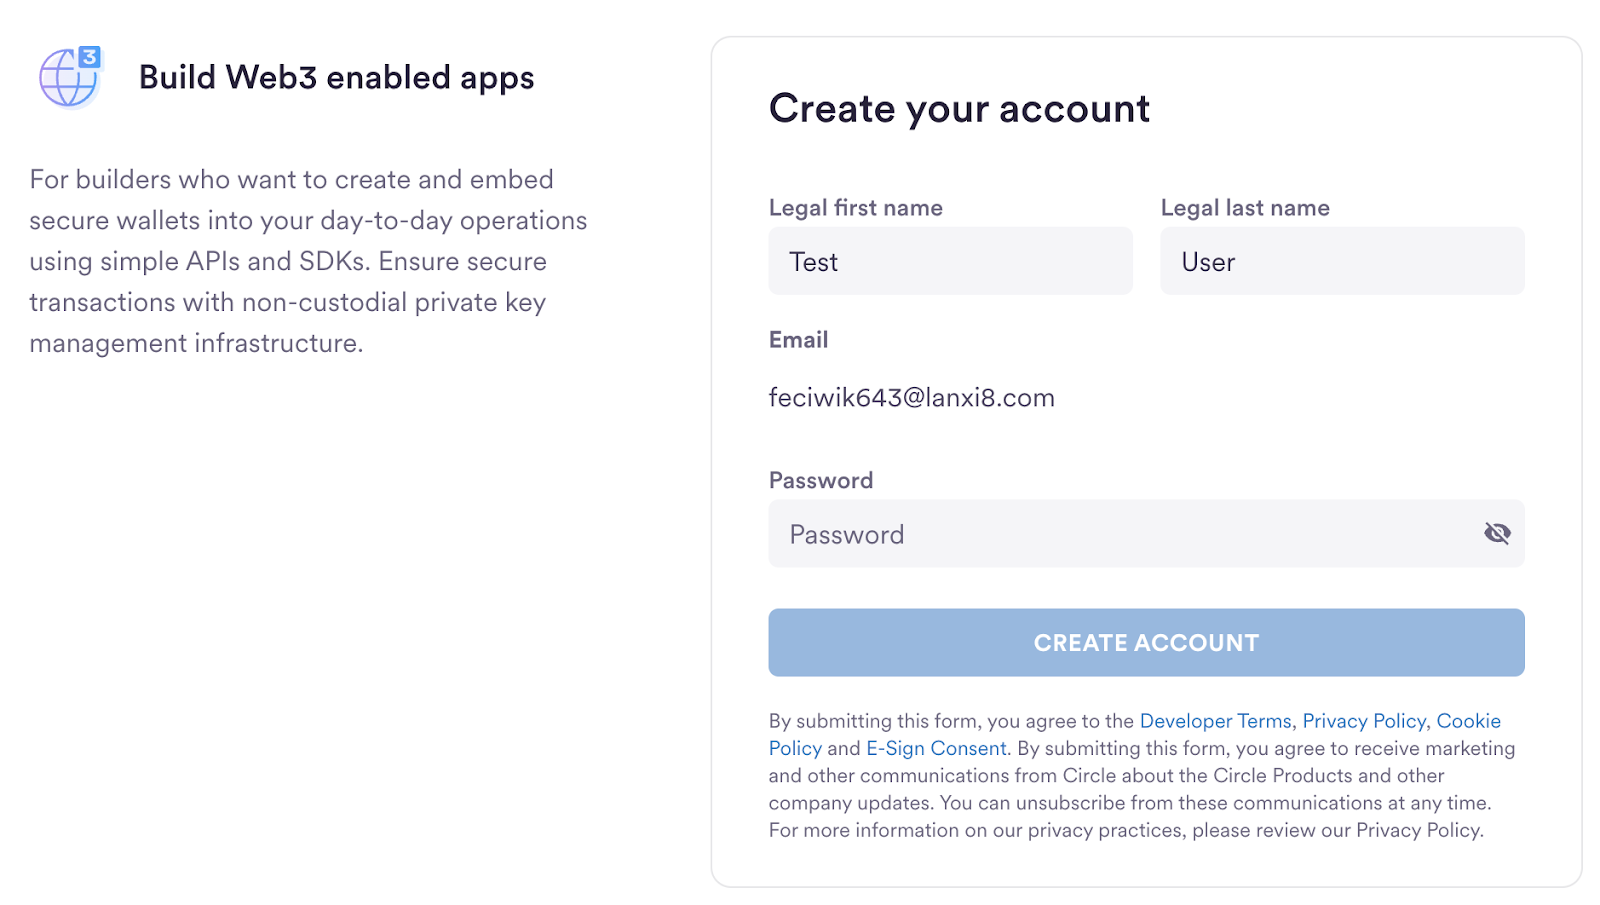The width and height of the screenshot is (1600, 905).
Task: Open the first Privacy Policy link
Action: coord(1364,721)
